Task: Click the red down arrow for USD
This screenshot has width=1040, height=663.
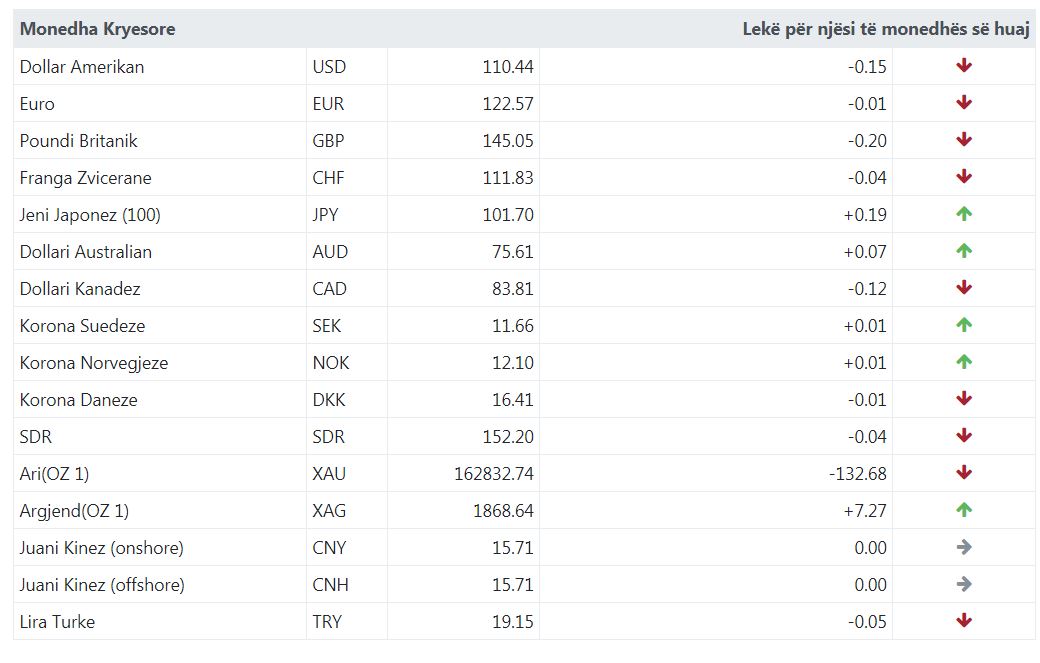Action: [964, 66]
